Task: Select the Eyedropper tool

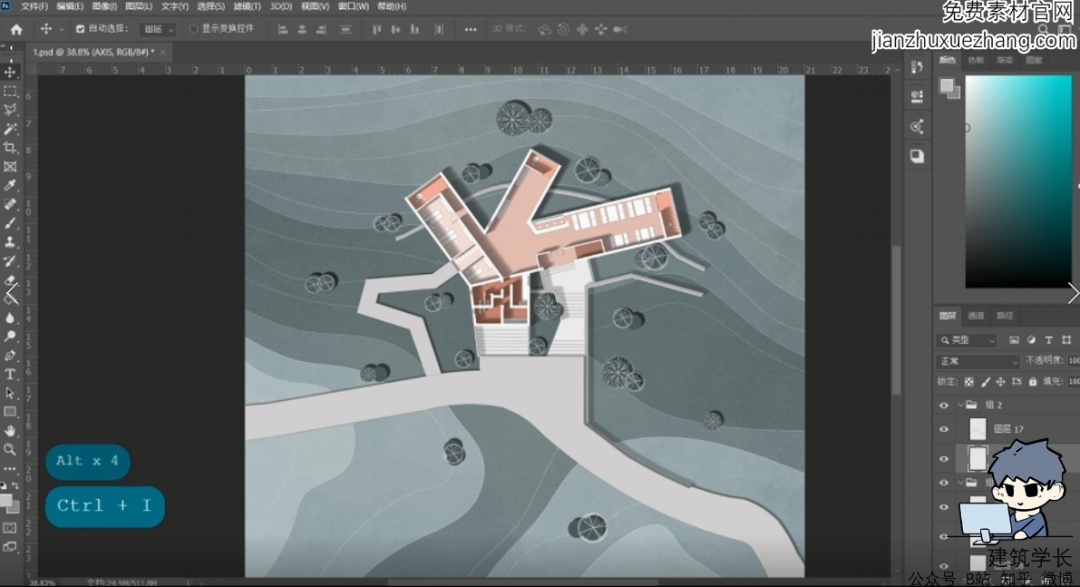Action: (x=10, y=185)
